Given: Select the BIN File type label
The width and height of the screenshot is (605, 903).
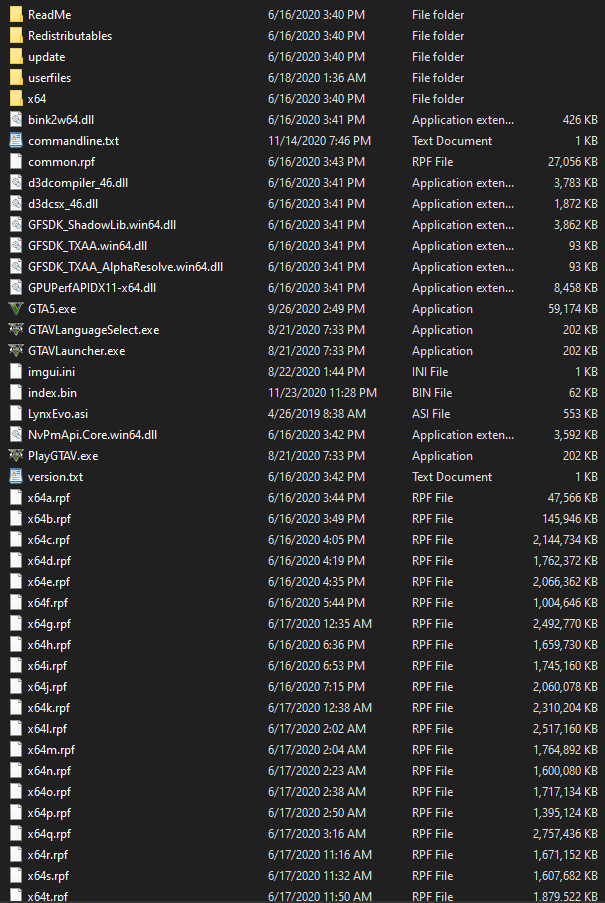Looking at the screenshot, I should tap(431, 393).
